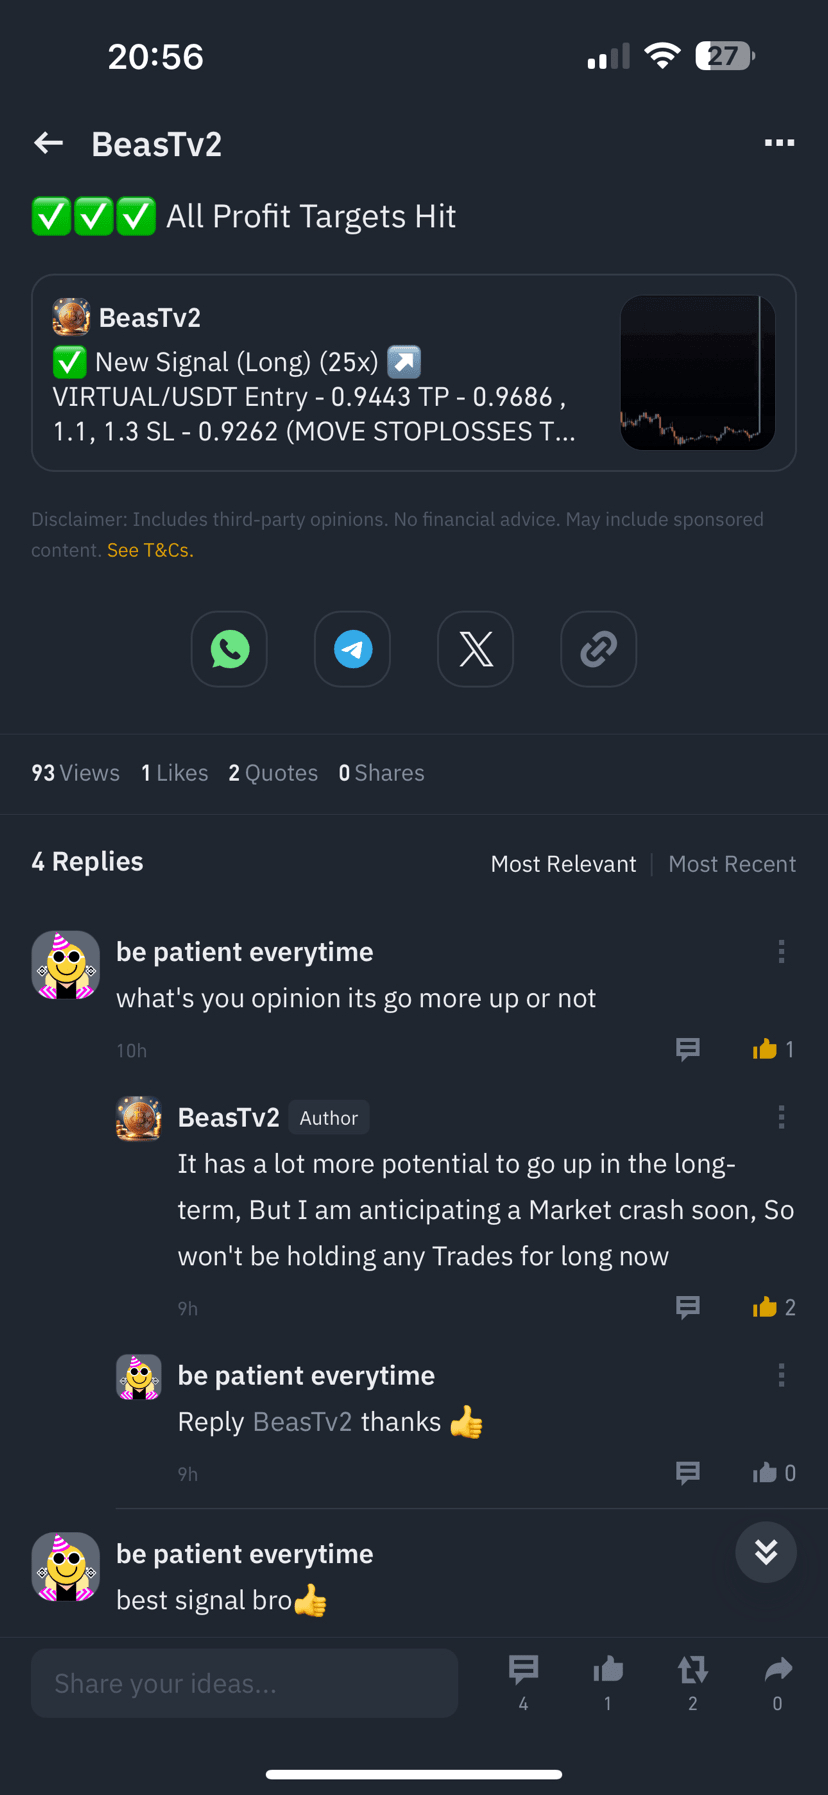The width and height of the screenshot is (828, 1795).
Task: Open the See T&Cs link
Action: coord(150,550)
